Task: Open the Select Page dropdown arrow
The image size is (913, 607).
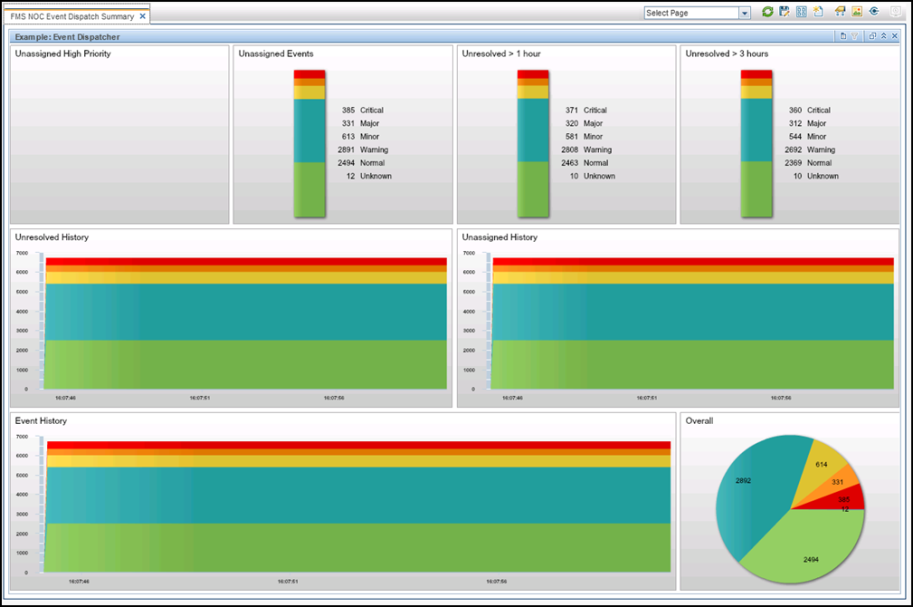Action: 744,13
